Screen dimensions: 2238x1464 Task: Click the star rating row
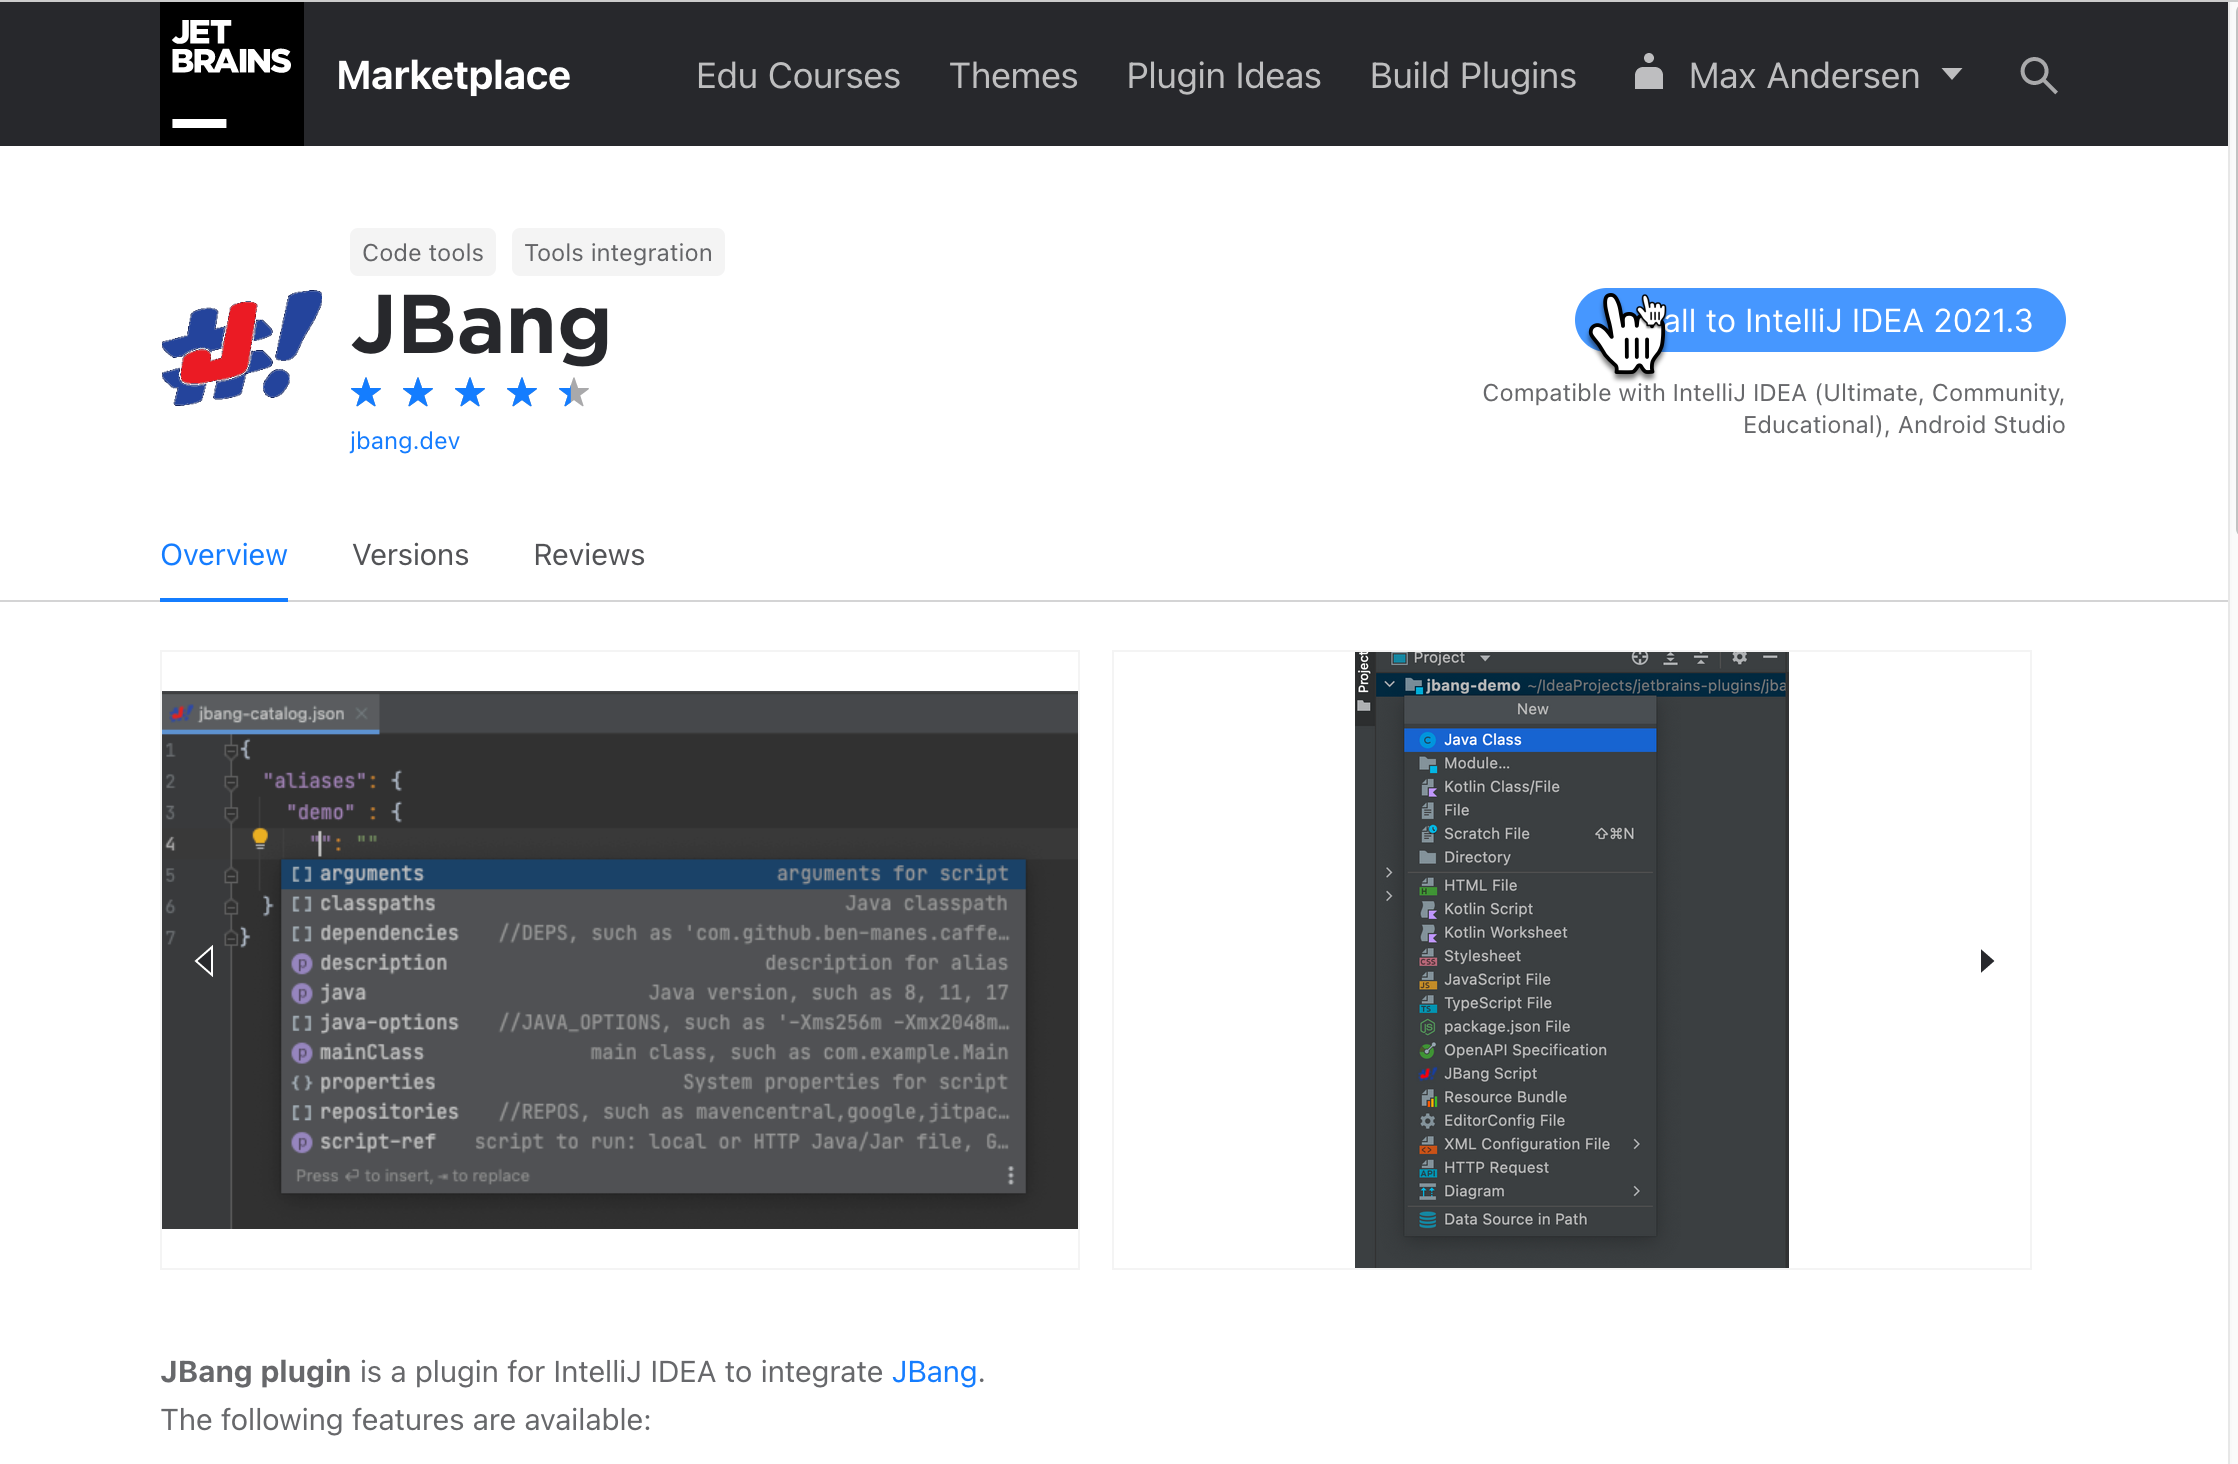[469, 393]
